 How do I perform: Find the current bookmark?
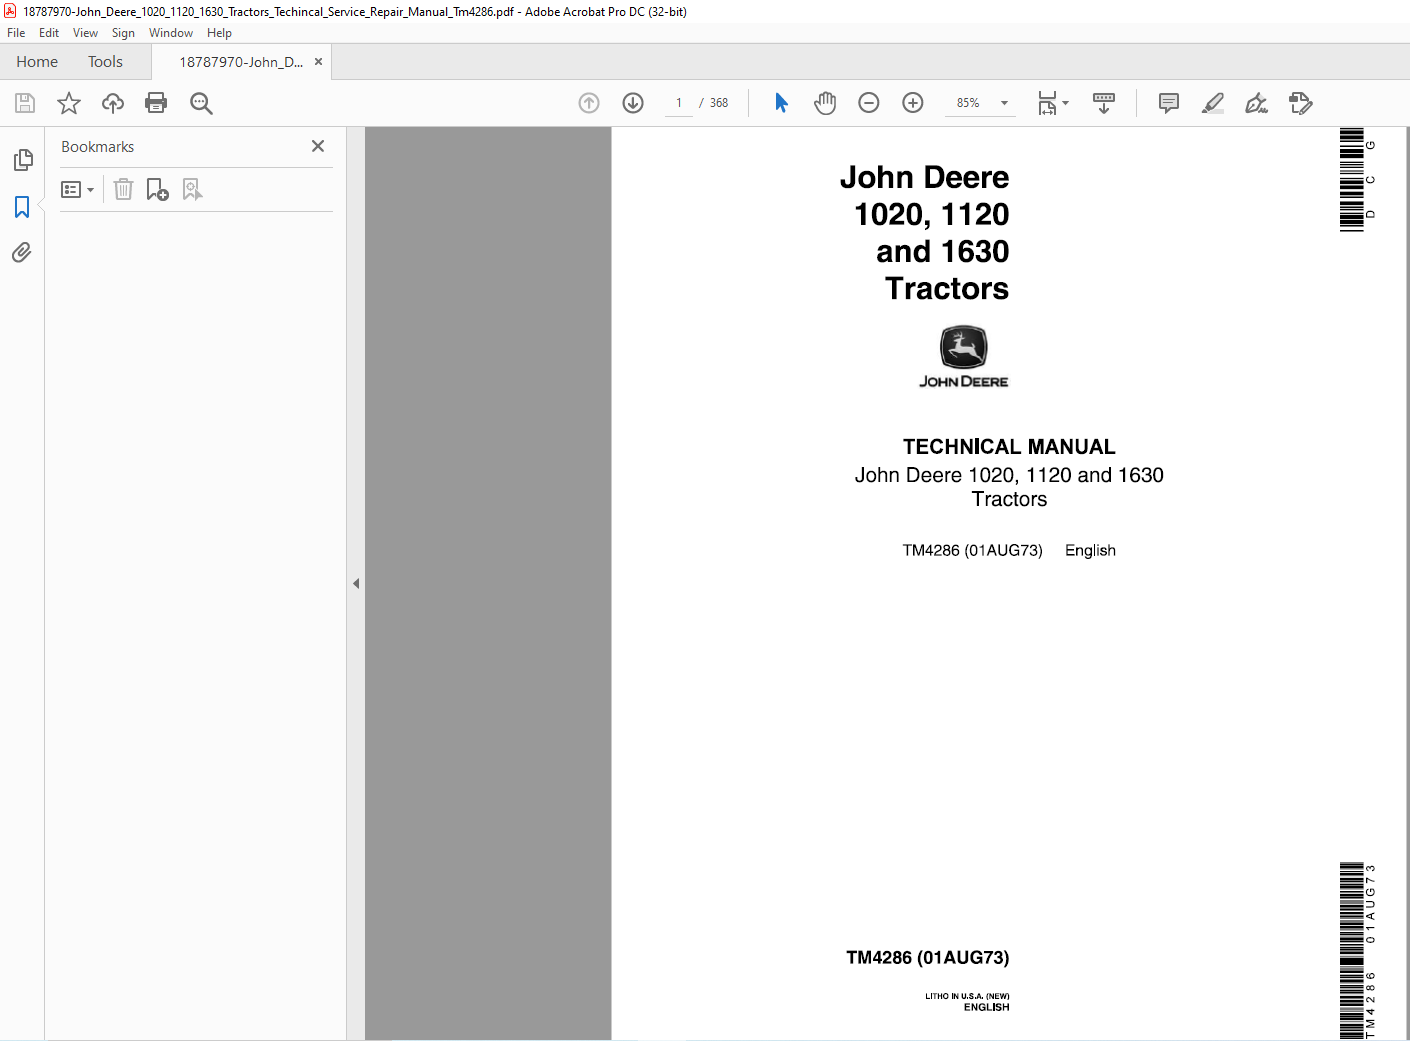pos(192,189)
